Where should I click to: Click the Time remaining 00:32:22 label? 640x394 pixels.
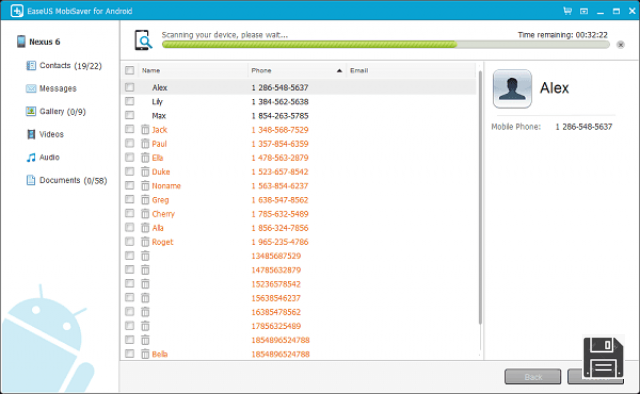point(563,35)
